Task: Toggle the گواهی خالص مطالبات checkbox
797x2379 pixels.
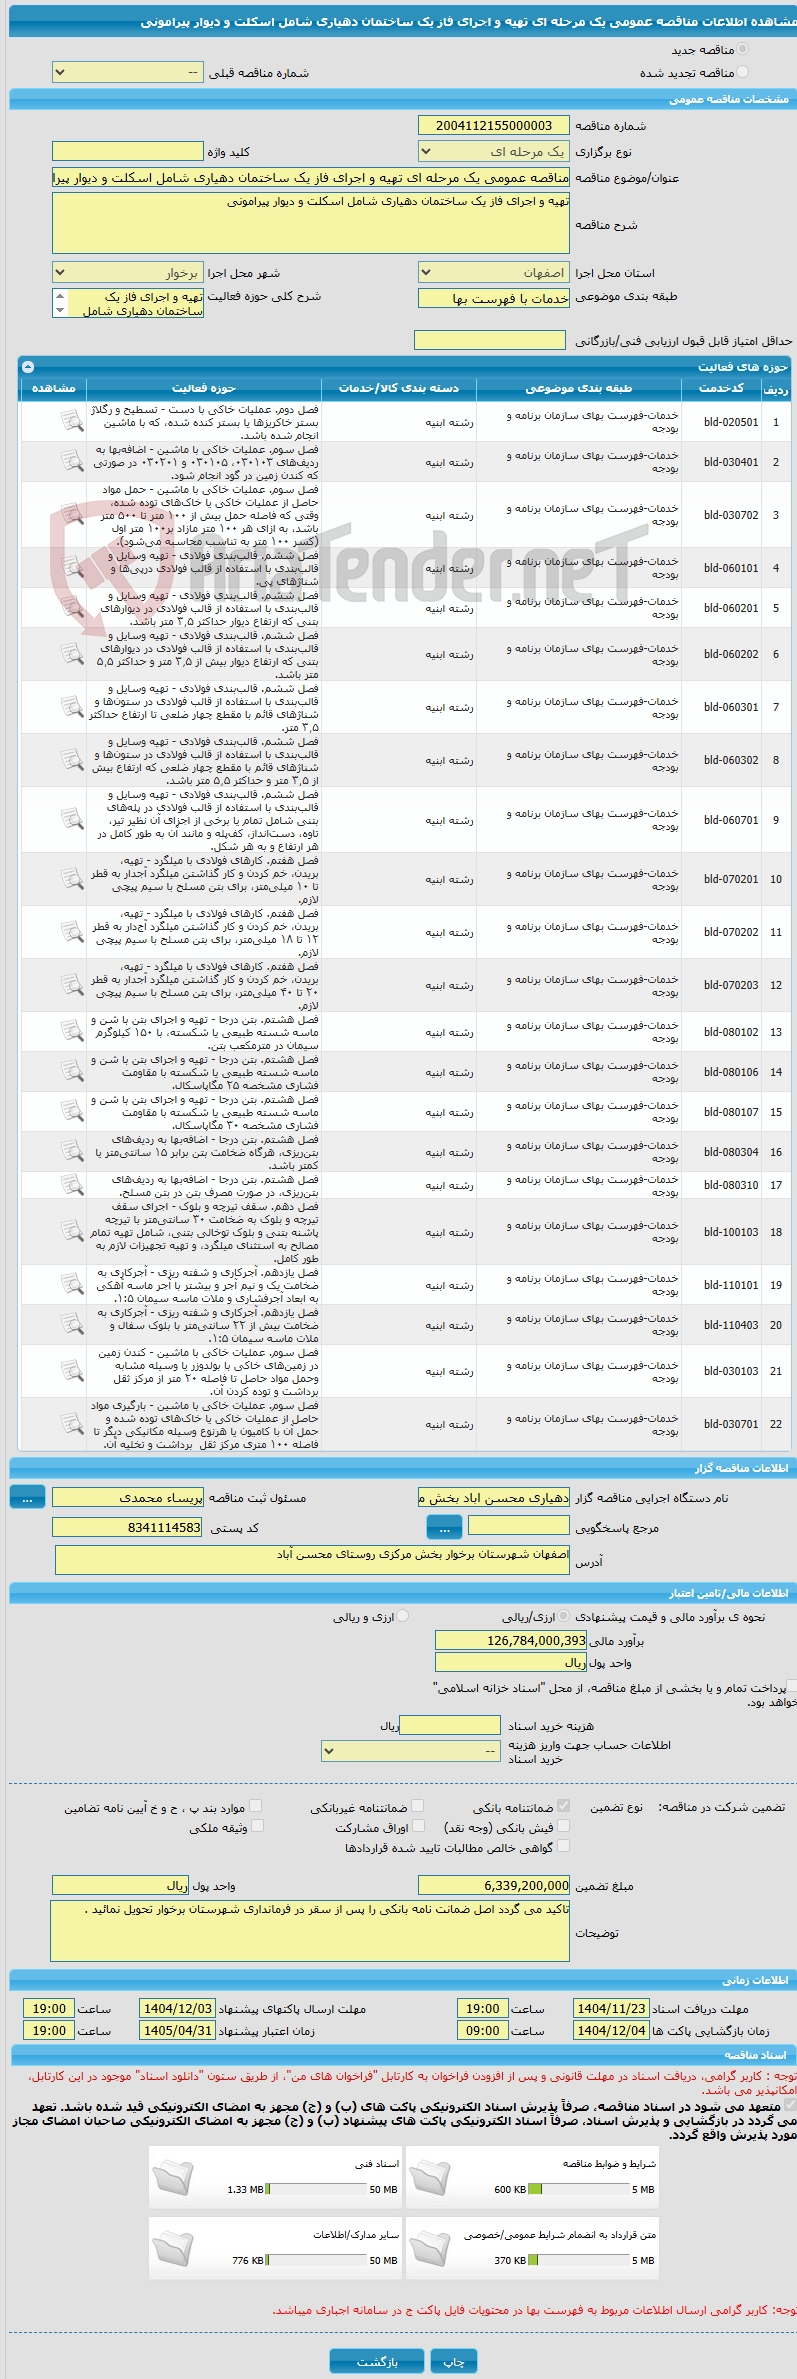Action: [563, 1846]
